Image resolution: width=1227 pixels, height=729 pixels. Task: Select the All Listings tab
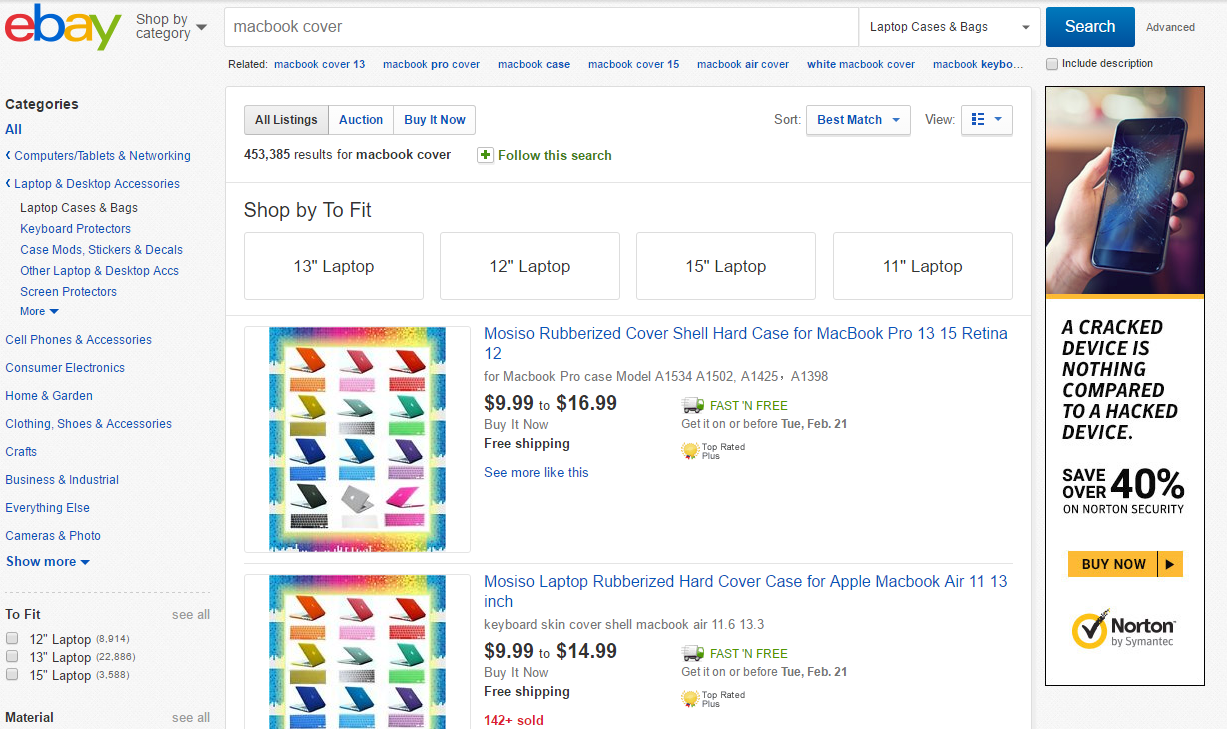pos(286,120)
